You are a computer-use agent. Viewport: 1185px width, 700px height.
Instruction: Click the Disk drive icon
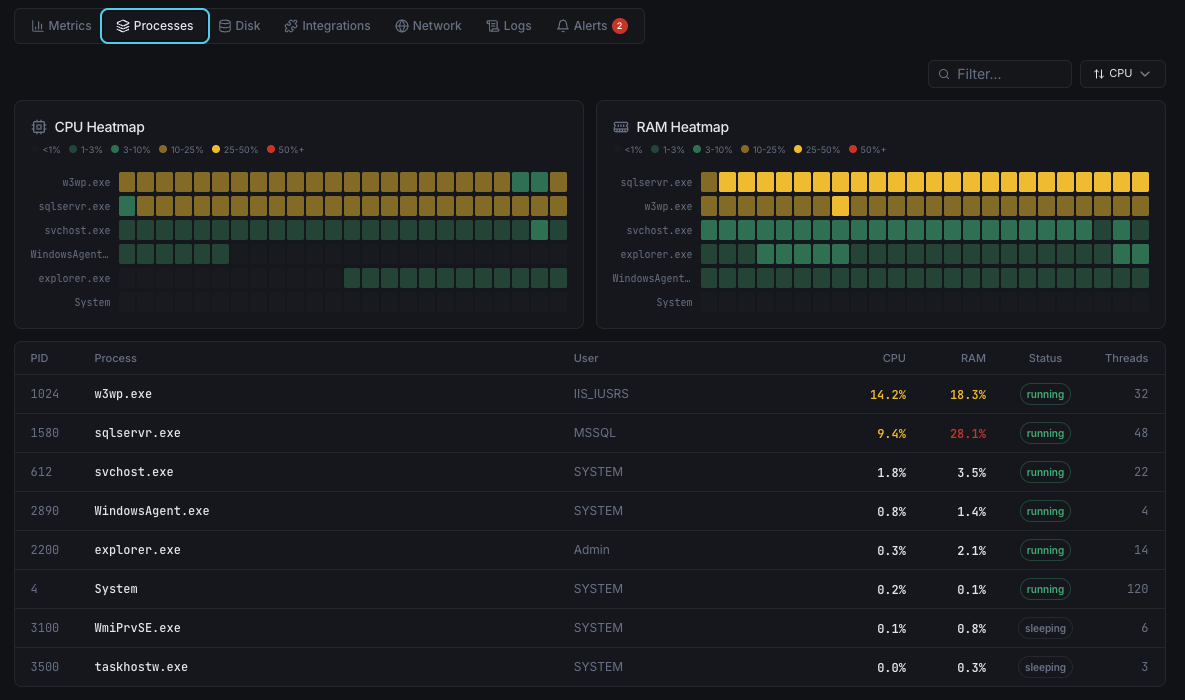tap(225, 26)
